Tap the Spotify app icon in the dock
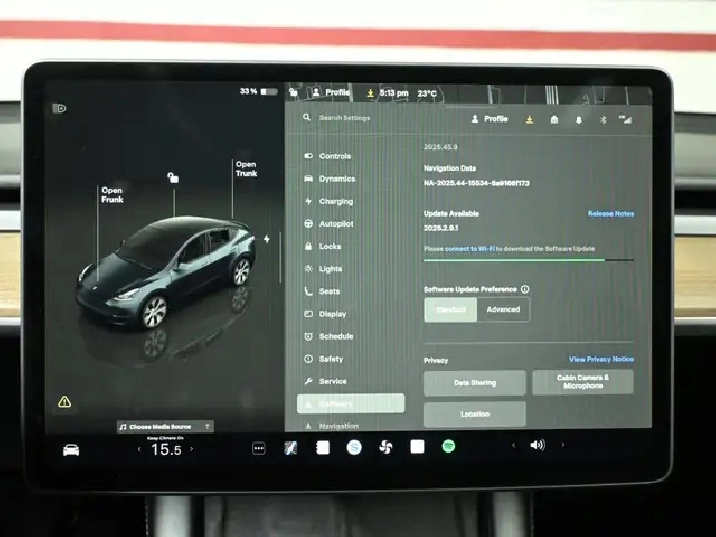 (x=449, y=447)
